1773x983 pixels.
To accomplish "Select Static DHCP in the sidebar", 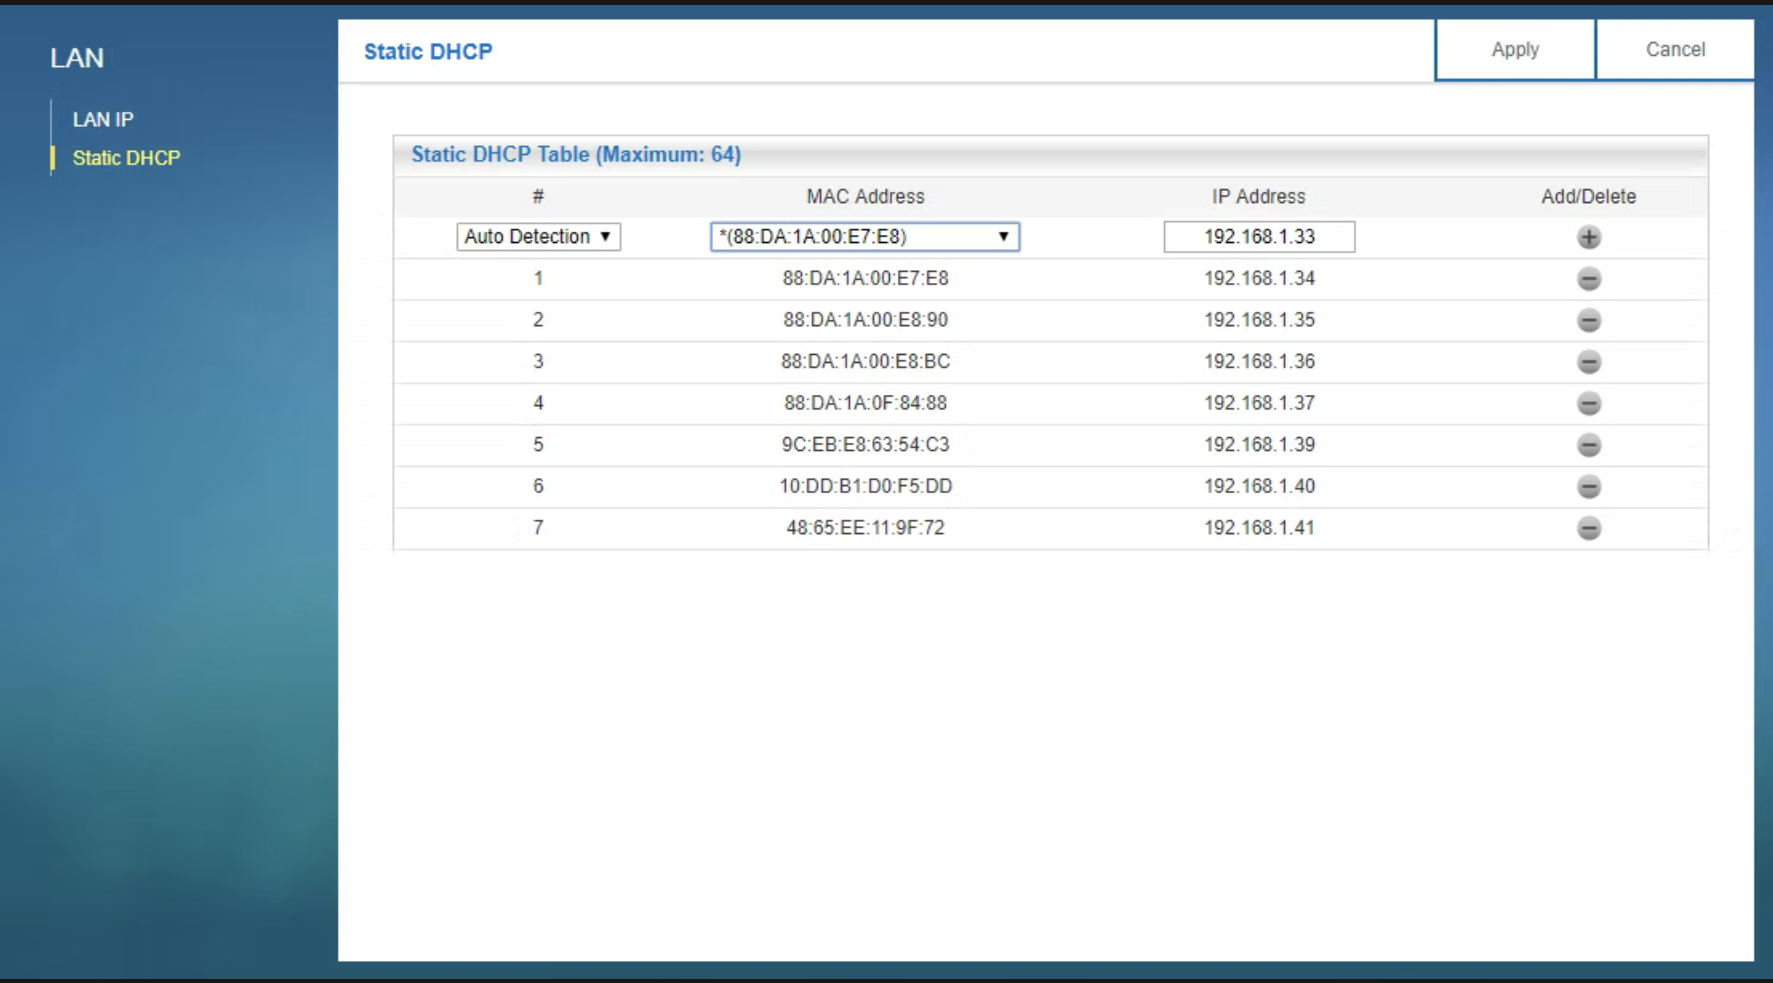I will pyautogui.click(x=125, y=157).
